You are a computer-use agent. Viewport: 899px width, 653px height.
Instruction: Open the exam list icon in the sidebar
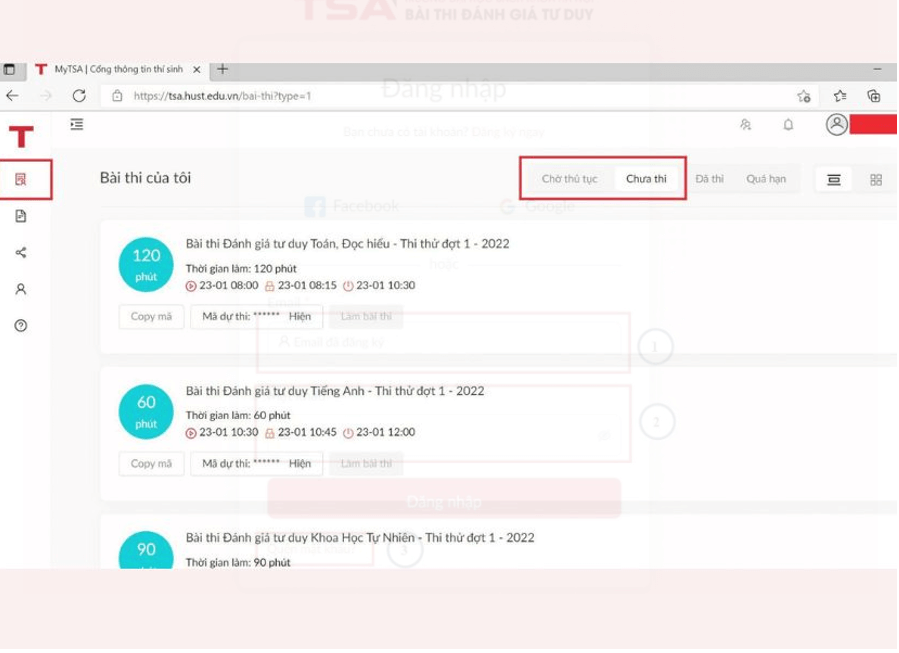click(21, 180)
